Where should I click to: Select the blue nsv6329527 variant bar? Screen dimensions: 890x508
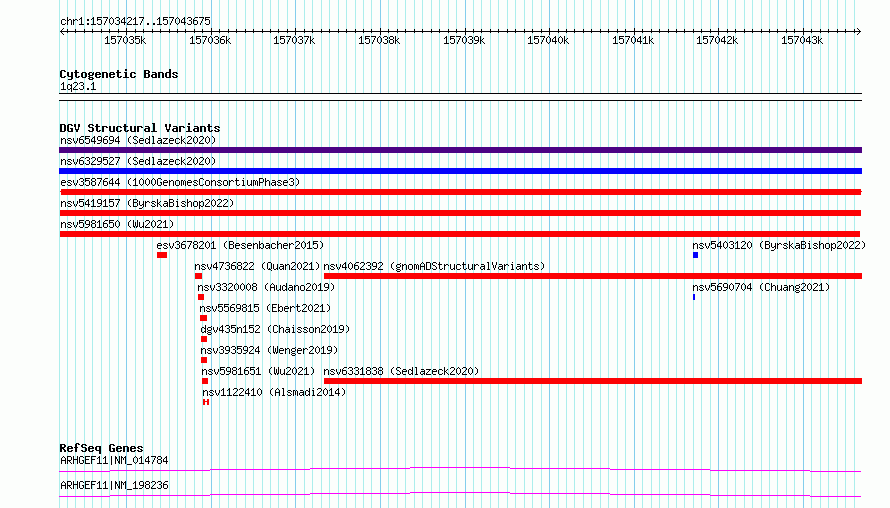460,171
